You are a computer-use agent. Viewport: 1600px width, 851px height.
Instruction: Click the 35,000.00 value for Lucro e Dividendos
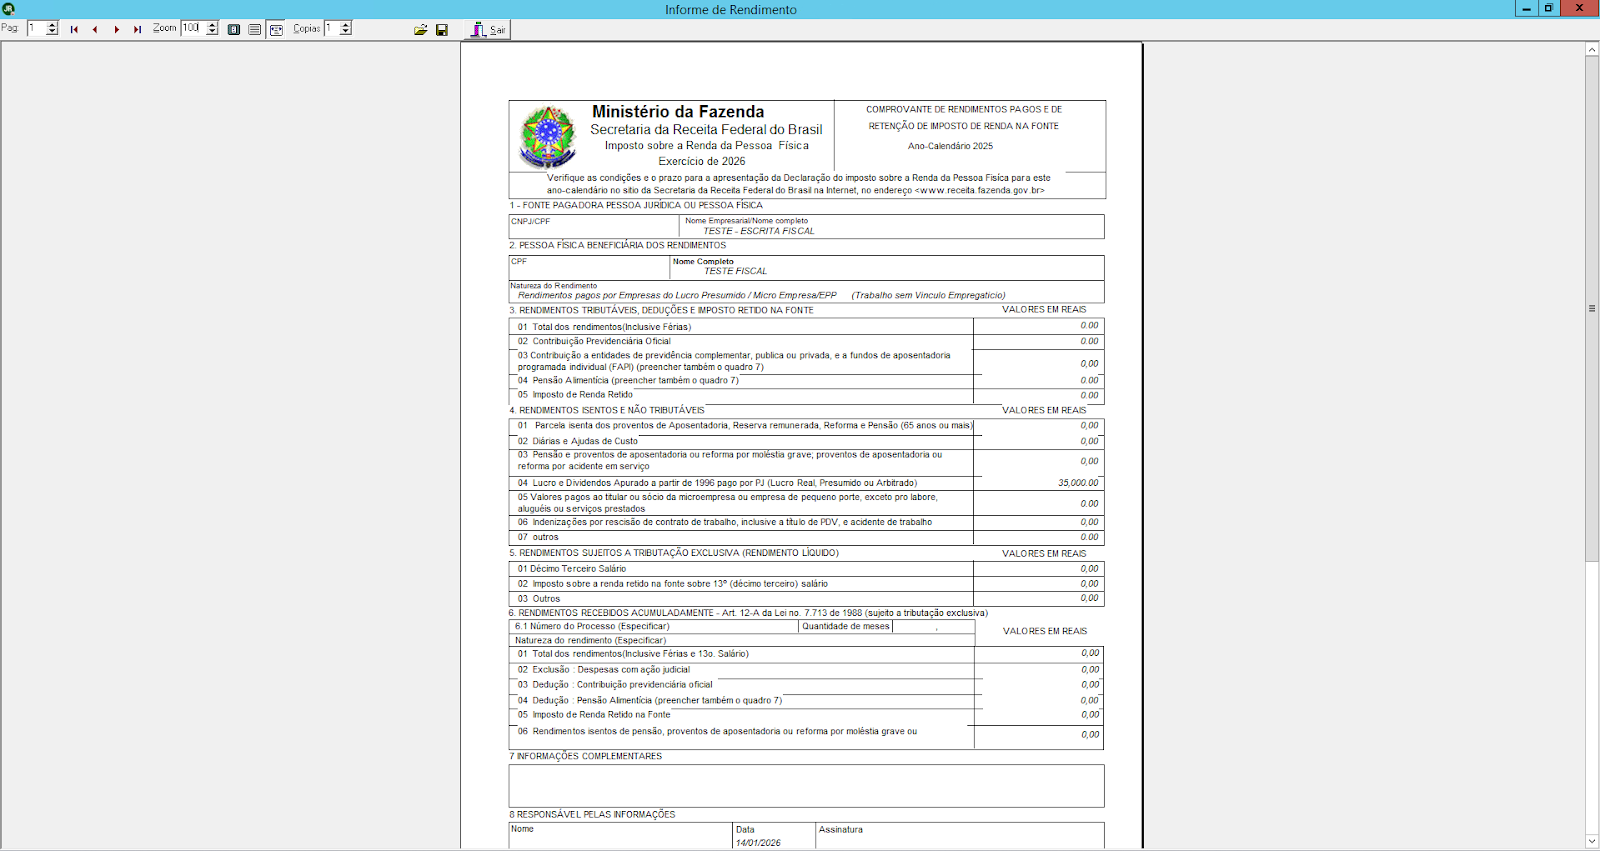click(x=1078, y=483)
